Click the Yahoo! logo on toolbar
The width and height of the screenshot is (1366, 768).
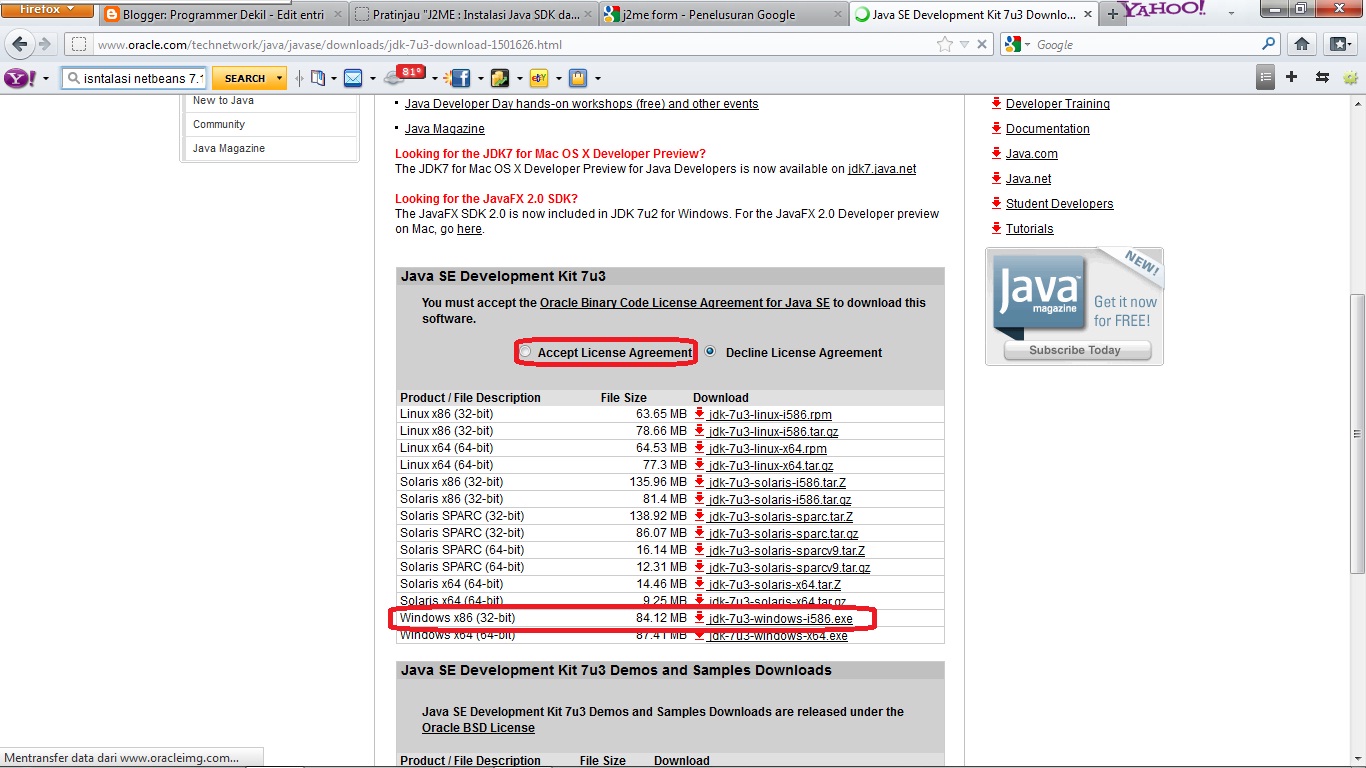click(20, 78)
